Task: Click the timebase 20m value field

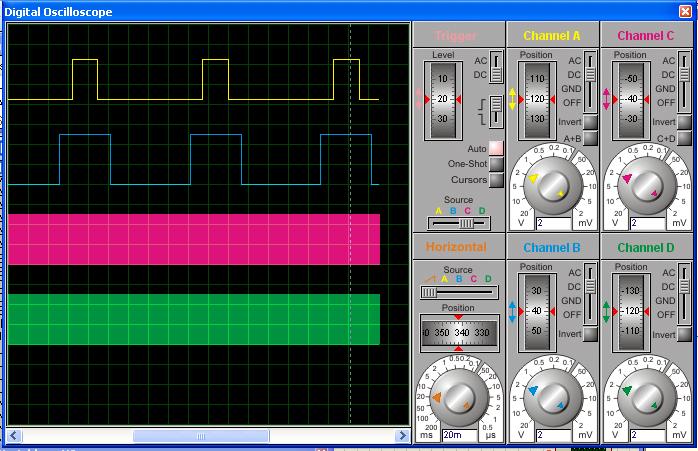Action: coord(459,435)
